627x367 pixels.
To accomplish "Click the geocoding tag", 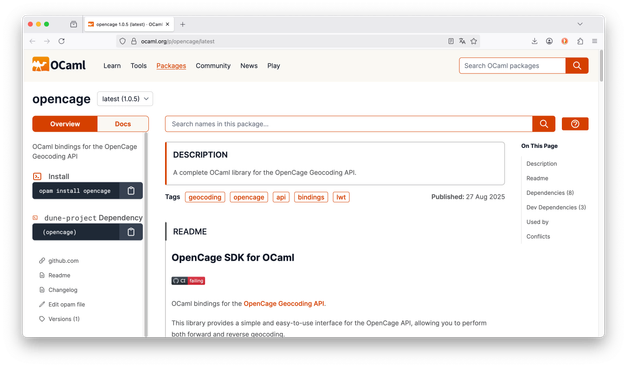I will (x=205, y=197).
